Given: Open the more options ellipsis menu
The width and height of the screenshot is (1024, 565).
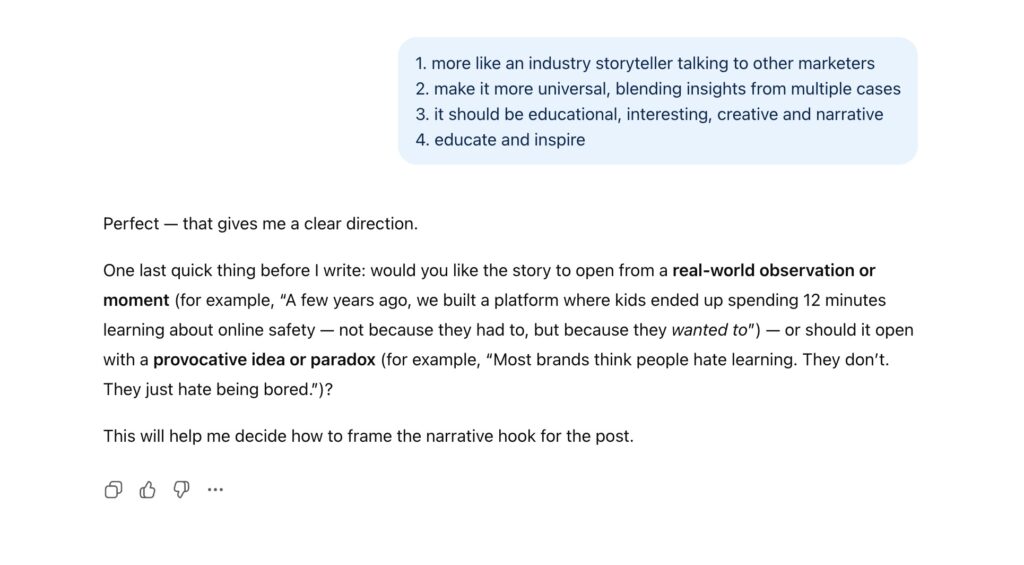Looking at the screenshot, I should (215, 489).
